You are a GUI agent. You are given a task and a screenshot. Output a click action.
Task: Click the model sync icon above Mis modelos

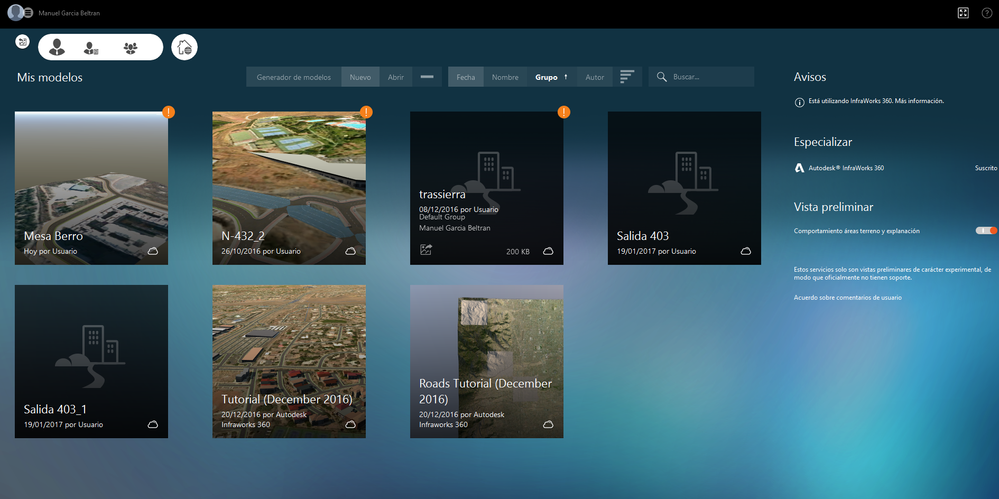(23, 41)
